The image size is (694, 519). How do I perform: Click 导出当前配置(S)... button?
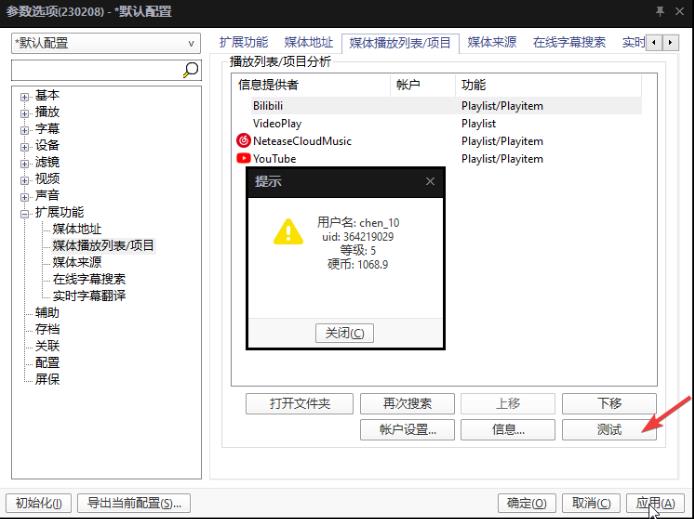click(134, 503)
